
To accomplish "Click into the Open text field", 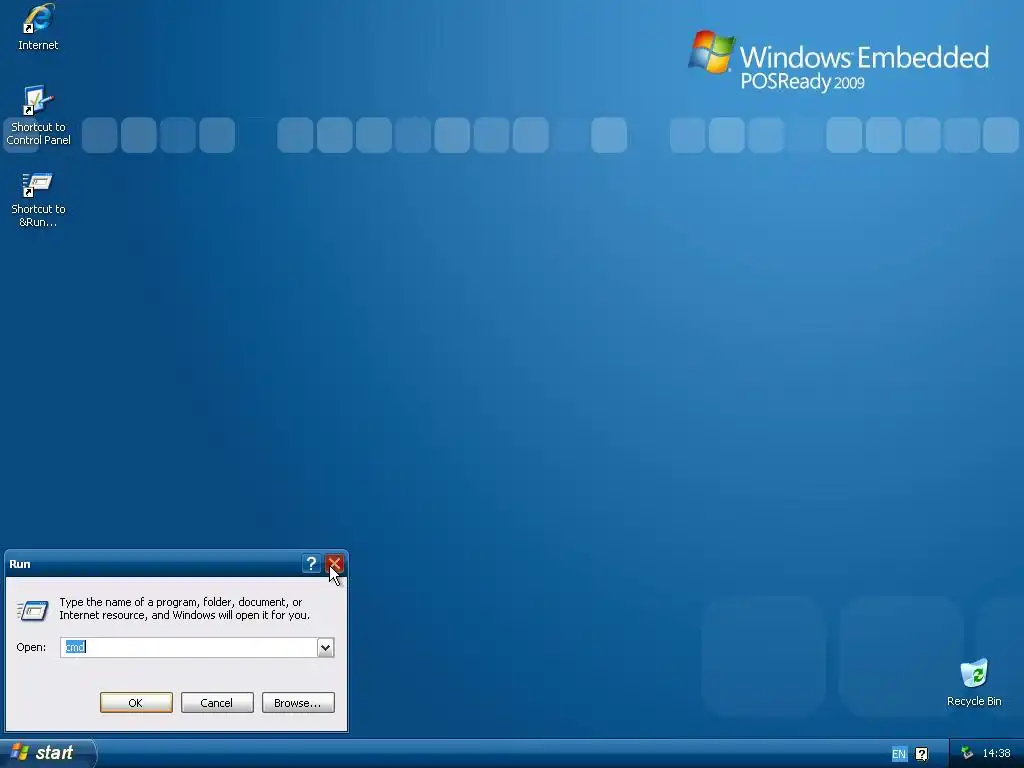I will [189, 647].
